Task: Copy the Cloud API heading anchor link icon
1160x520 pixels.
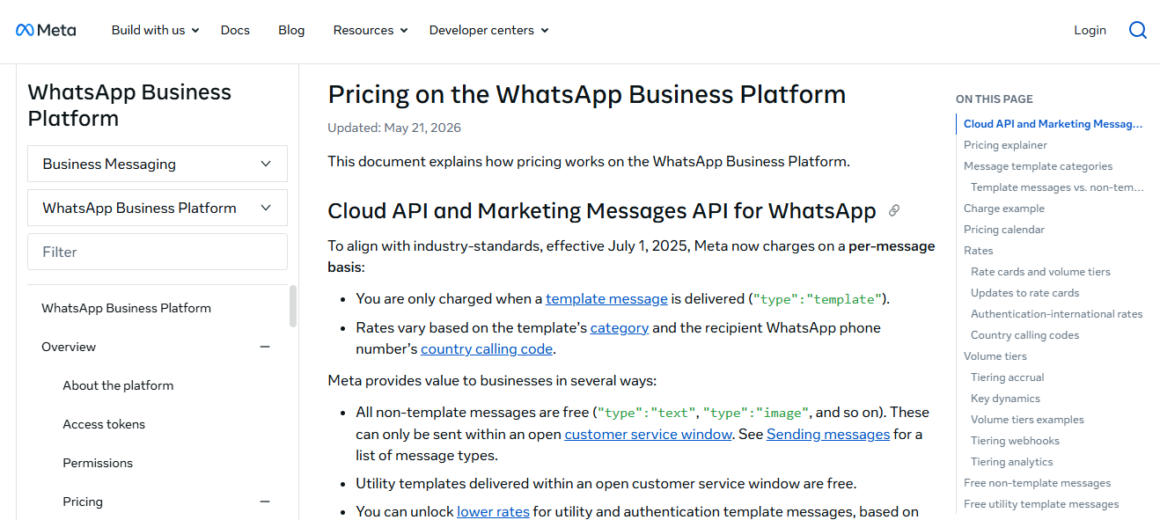Action: pos(894,211)
